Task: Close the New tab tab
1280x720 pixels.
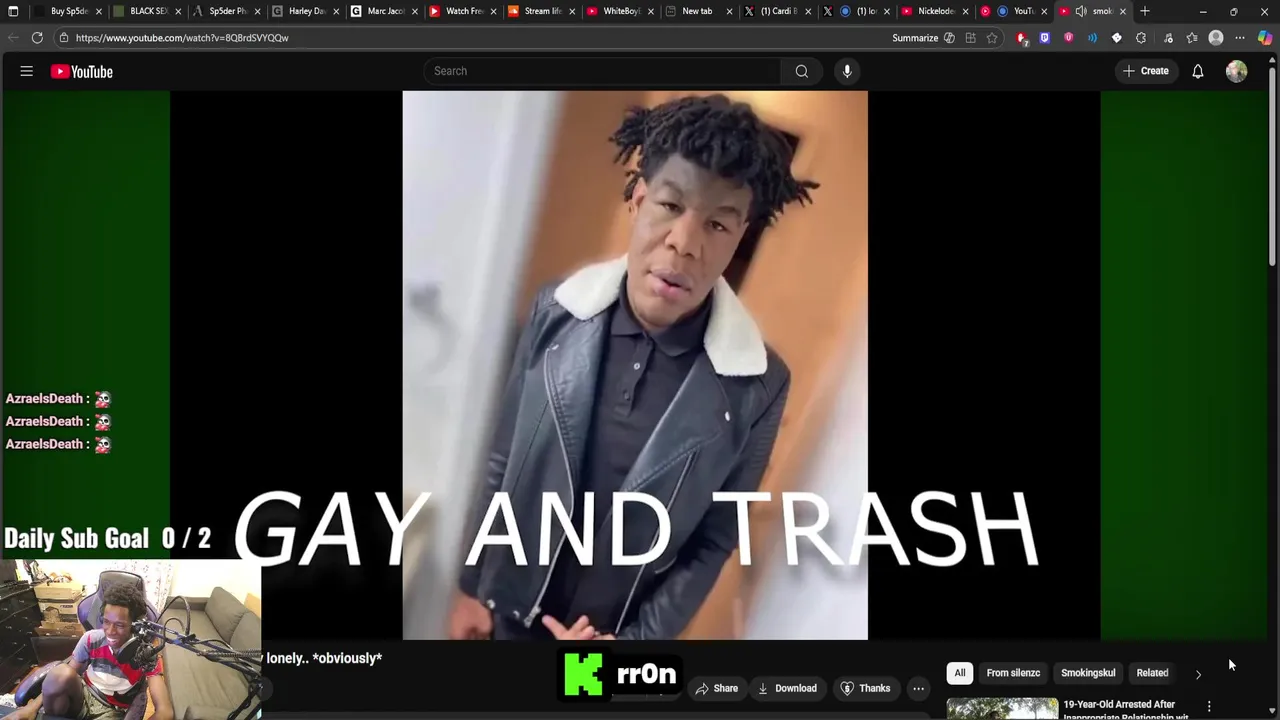Action: 729,11
